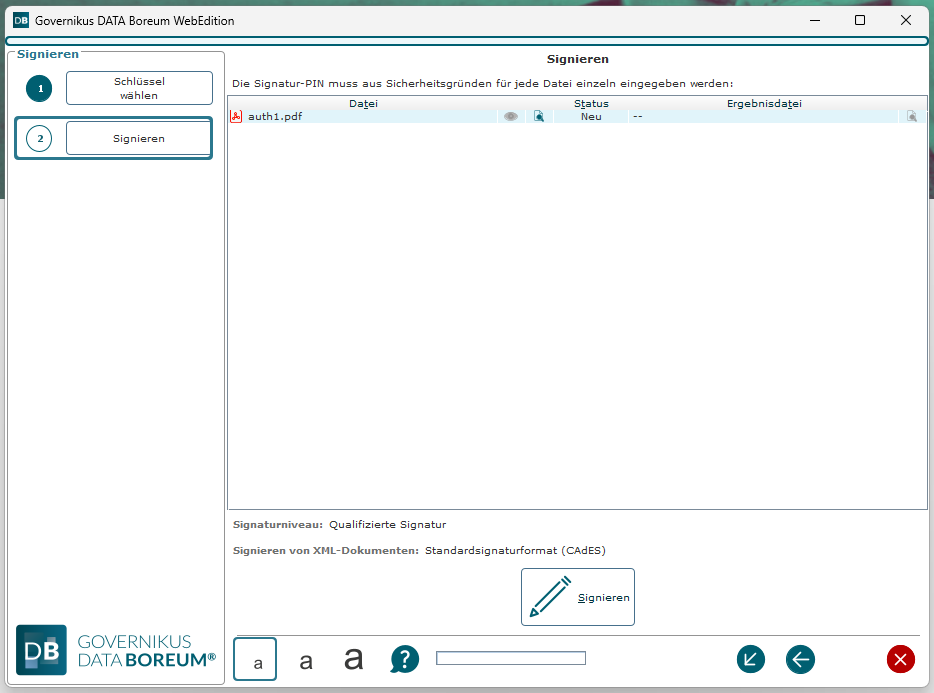This screenshot has height=693, width=934.
Task: Select the large font size letter
Action: (x=353, y=658)
